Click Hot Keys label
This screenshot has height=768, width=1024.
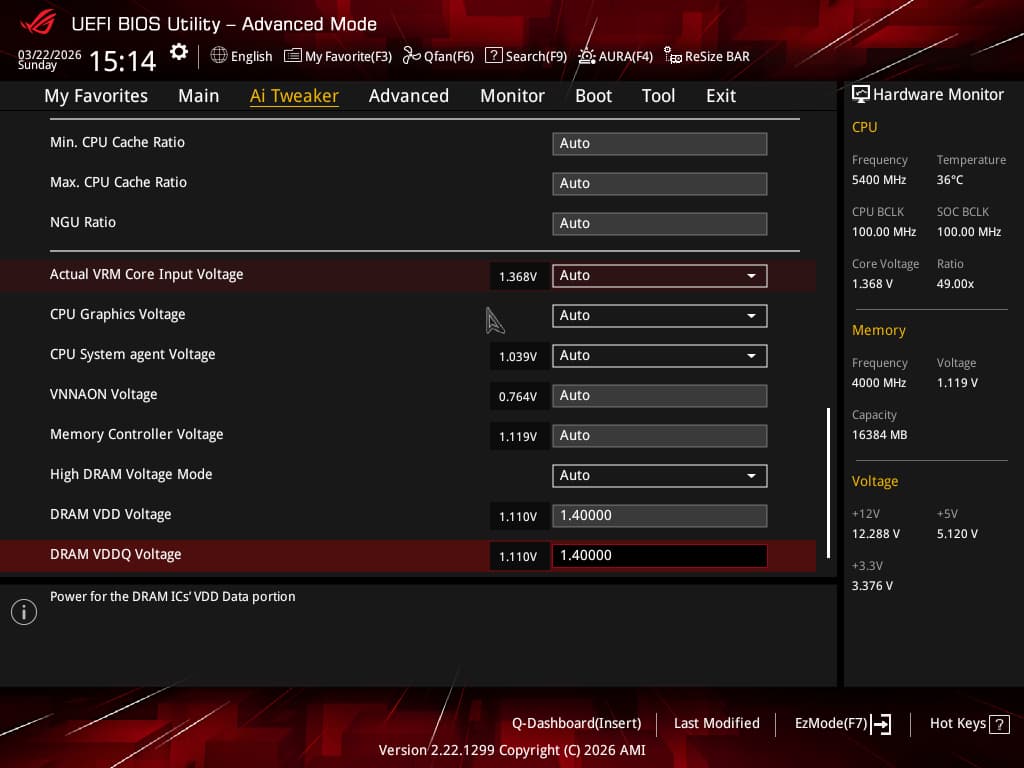click(x=957, y=724)
